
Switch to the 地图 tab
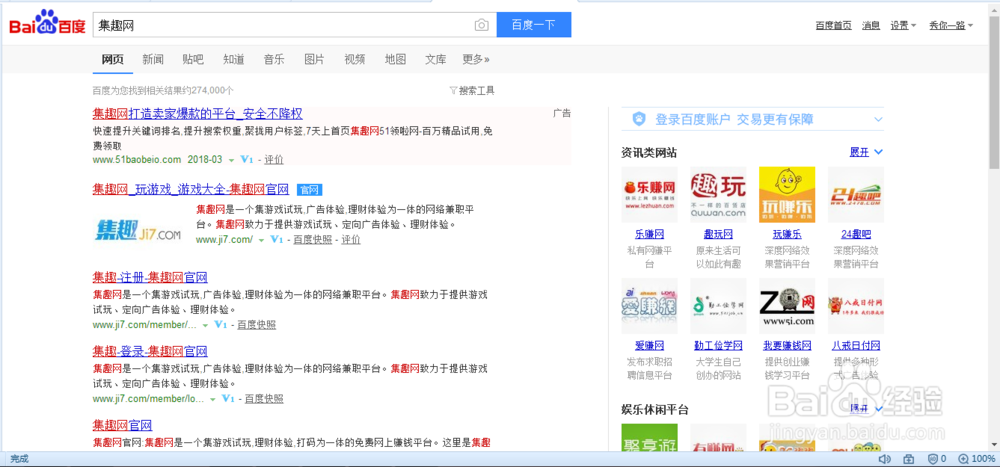pyautogui.click(x=395, y=59)
